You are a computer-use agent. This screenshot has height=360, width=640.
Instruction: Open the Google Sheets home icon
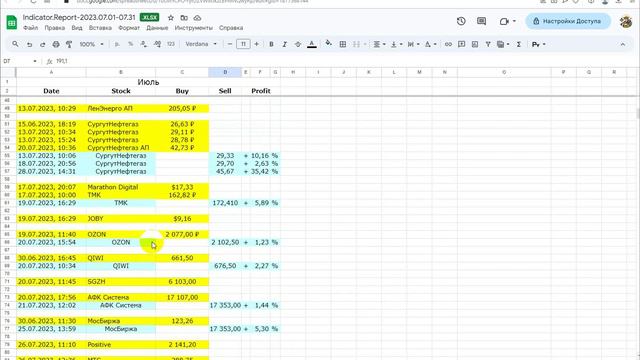11,22
